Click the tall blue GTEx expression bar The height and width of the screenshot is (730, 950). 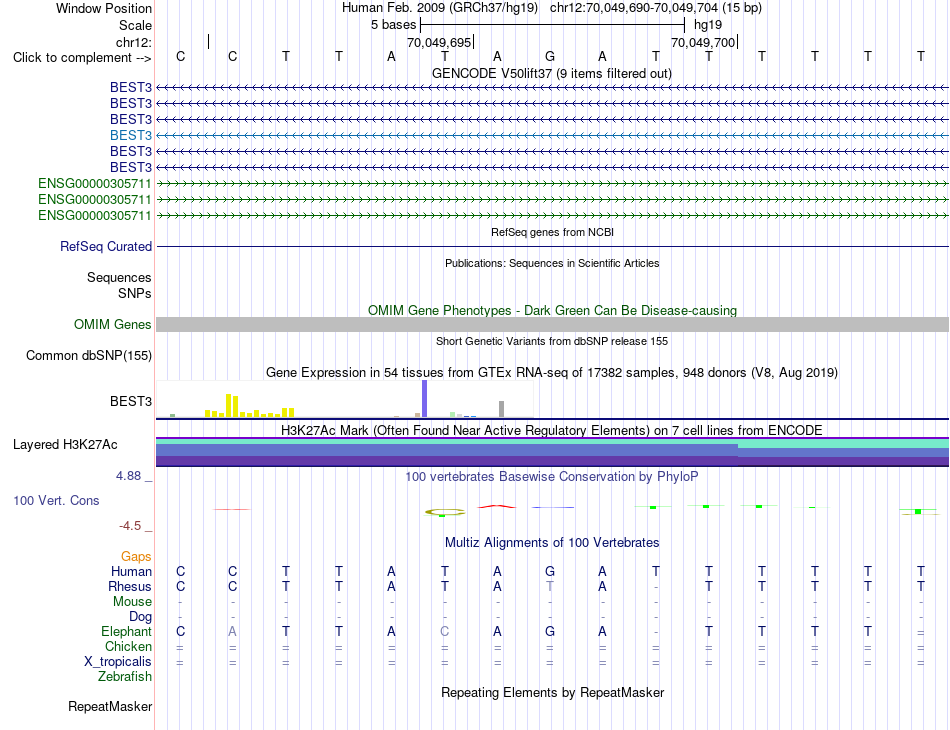[x=424, y=399]
